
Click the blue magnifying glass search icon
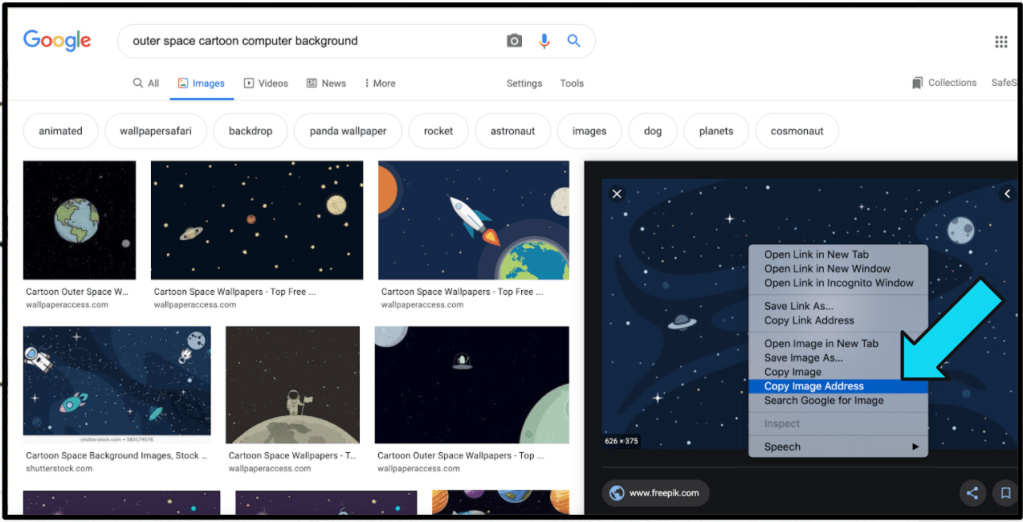coord(574,41)
